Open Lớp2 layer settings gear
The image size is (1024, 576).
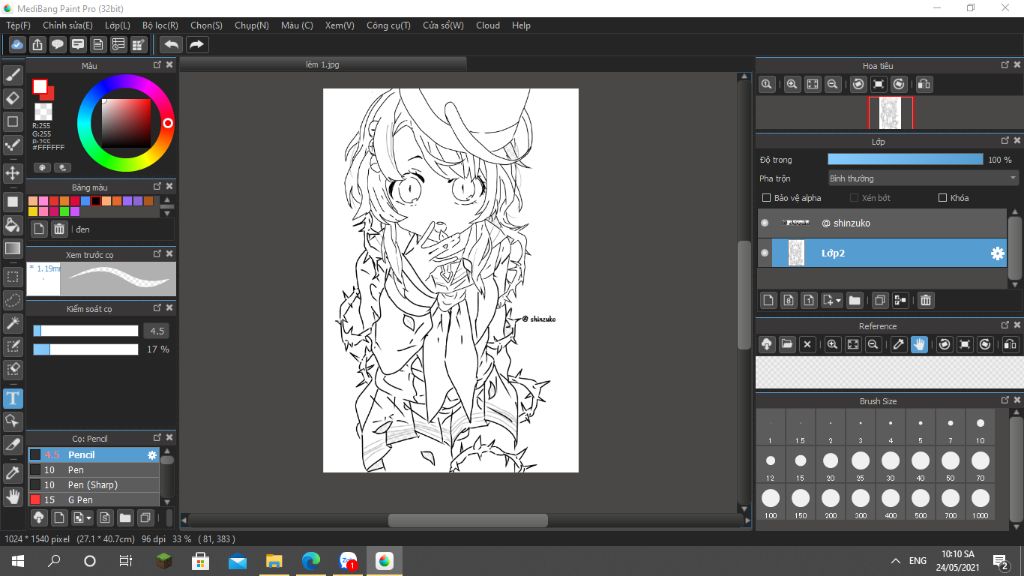997,253
